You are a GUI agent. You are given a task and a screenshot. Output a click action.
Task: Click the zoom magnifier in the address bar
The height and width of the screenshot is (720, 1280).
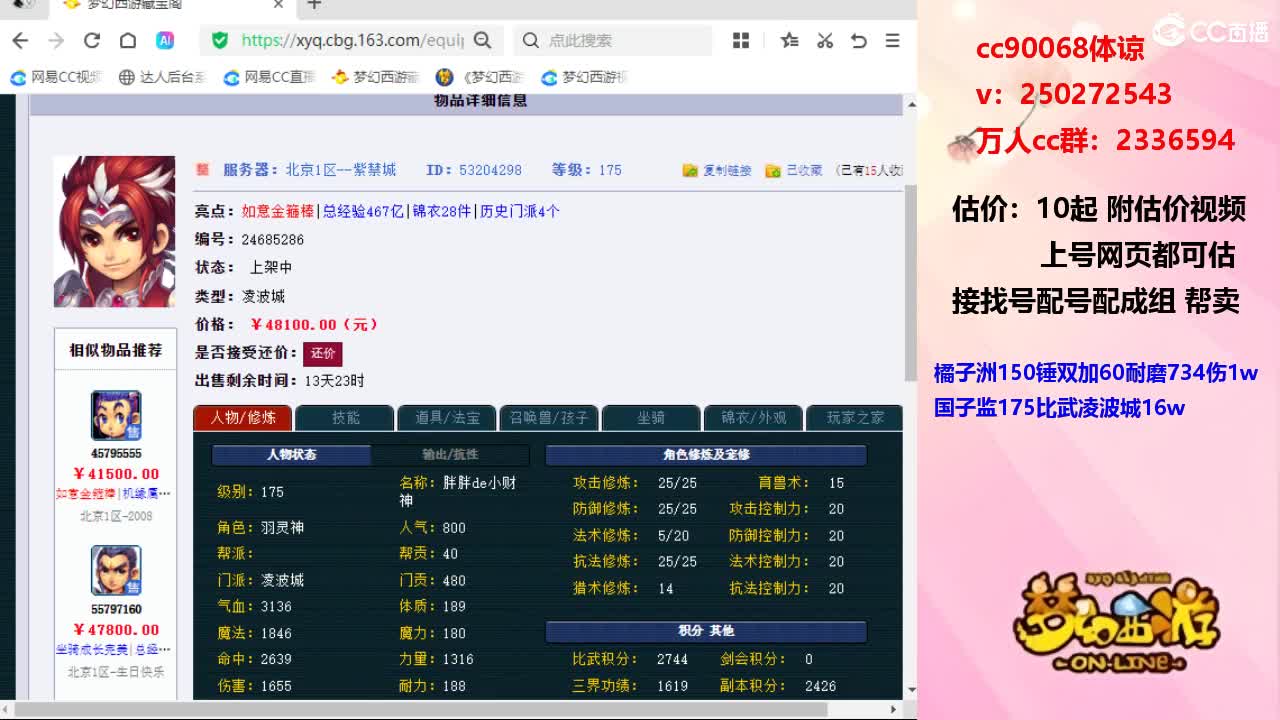click(x=483, y=40)
